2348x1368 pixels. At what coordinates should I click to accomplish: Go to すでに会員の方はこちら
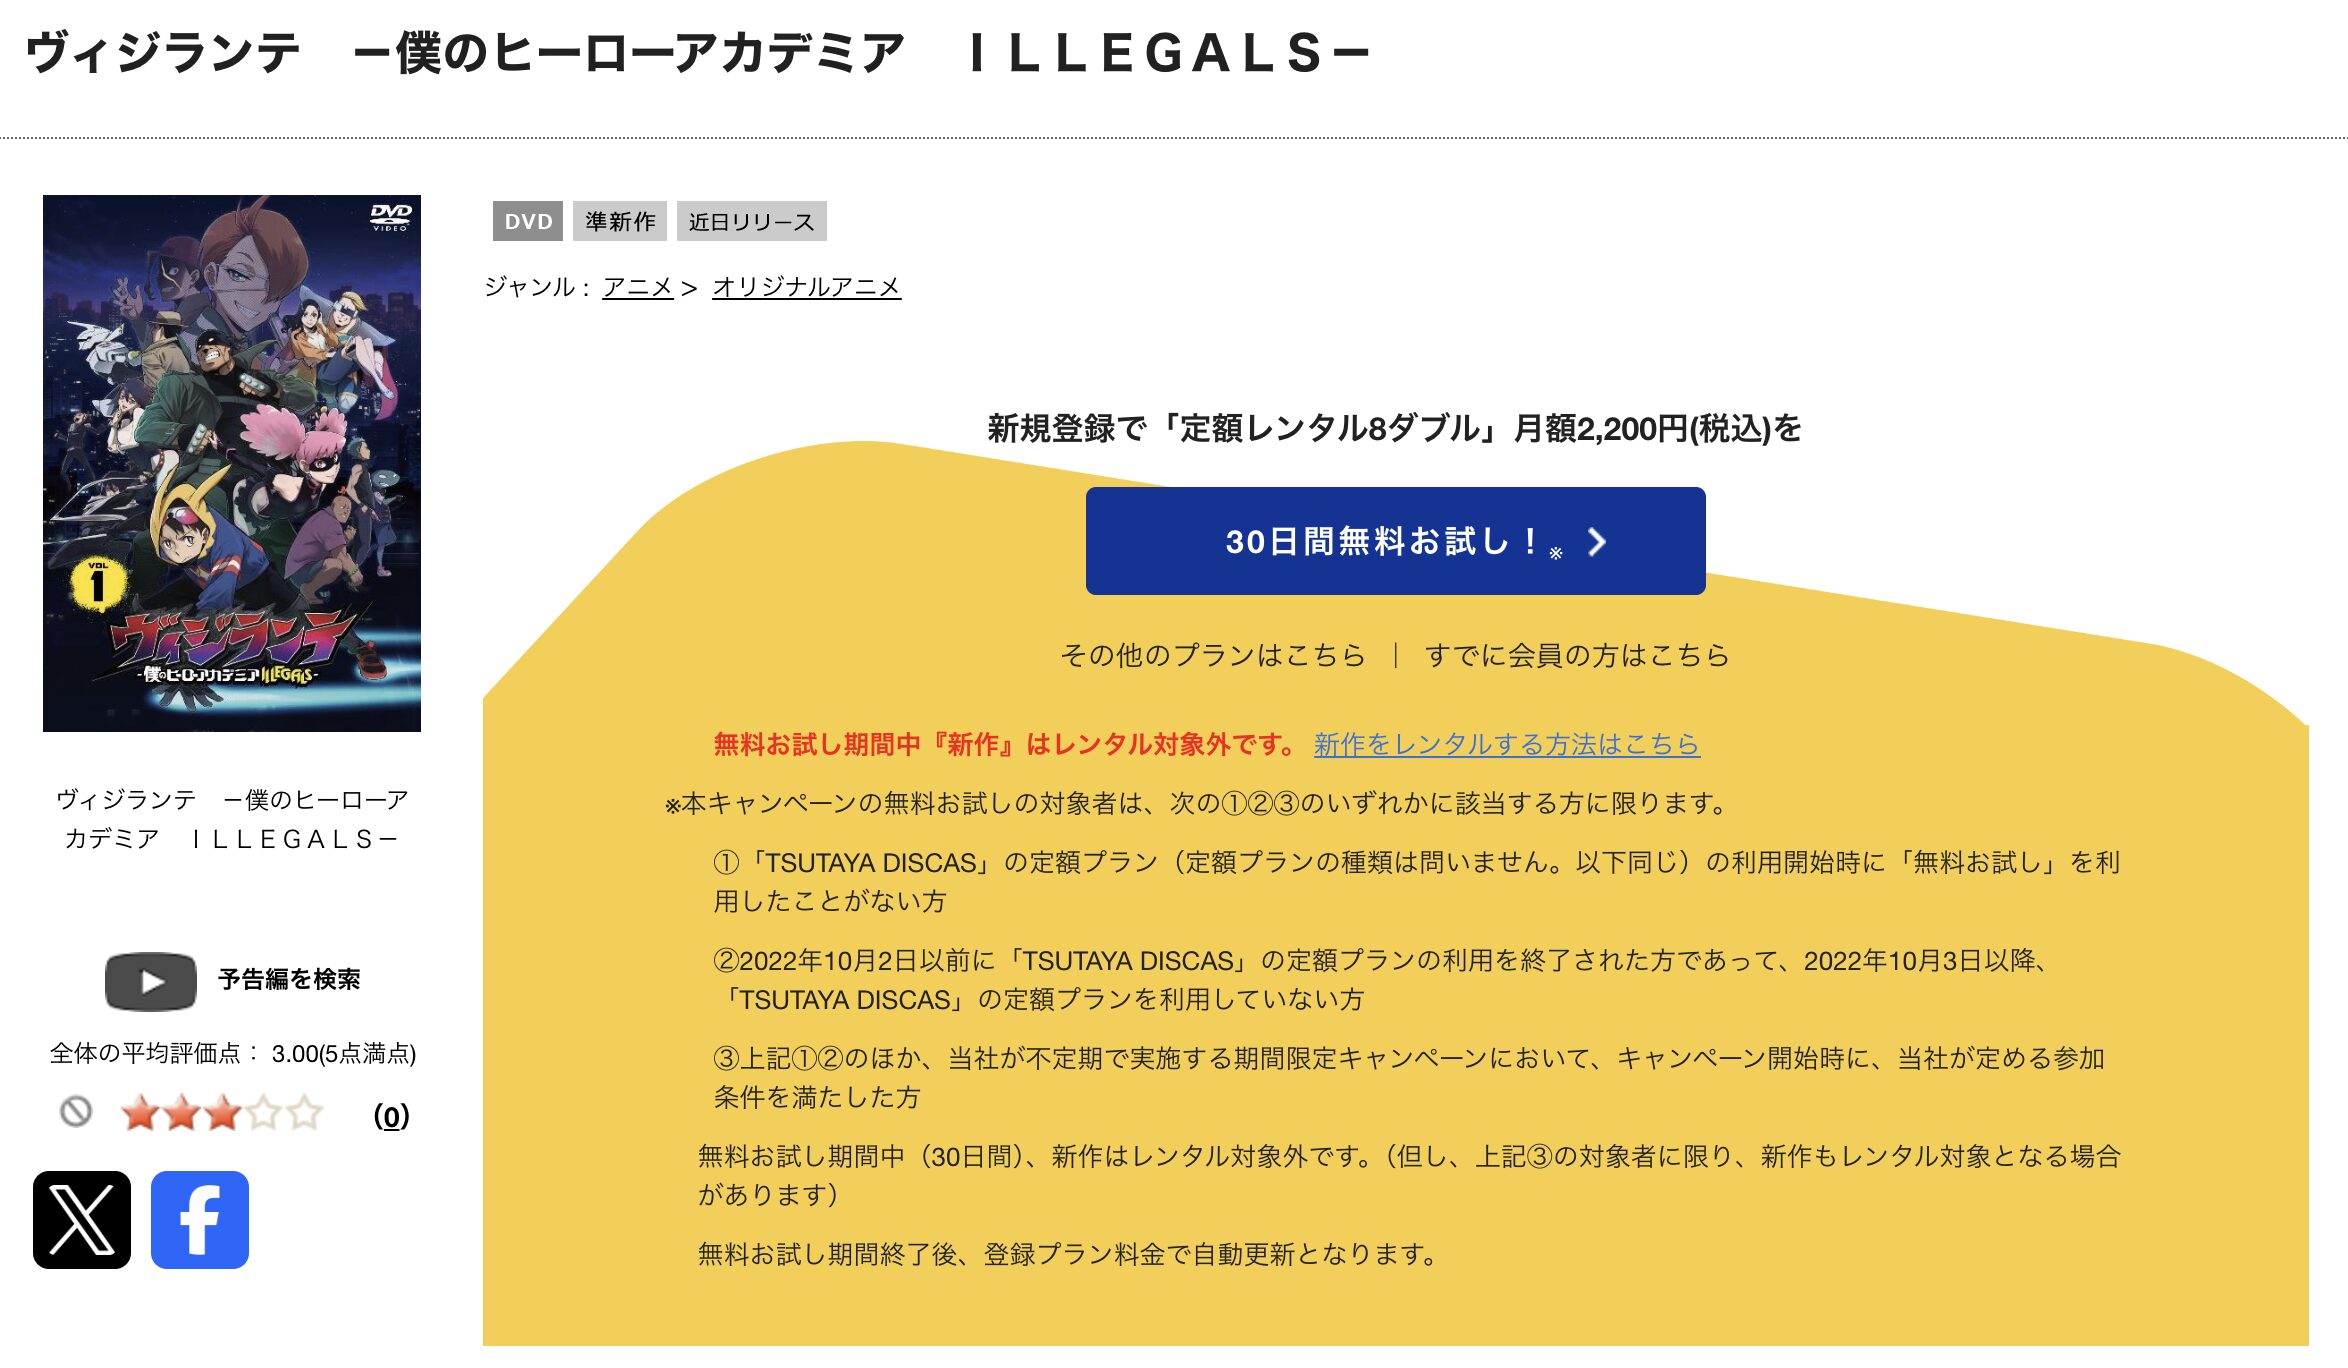(x=1577, y=655)
